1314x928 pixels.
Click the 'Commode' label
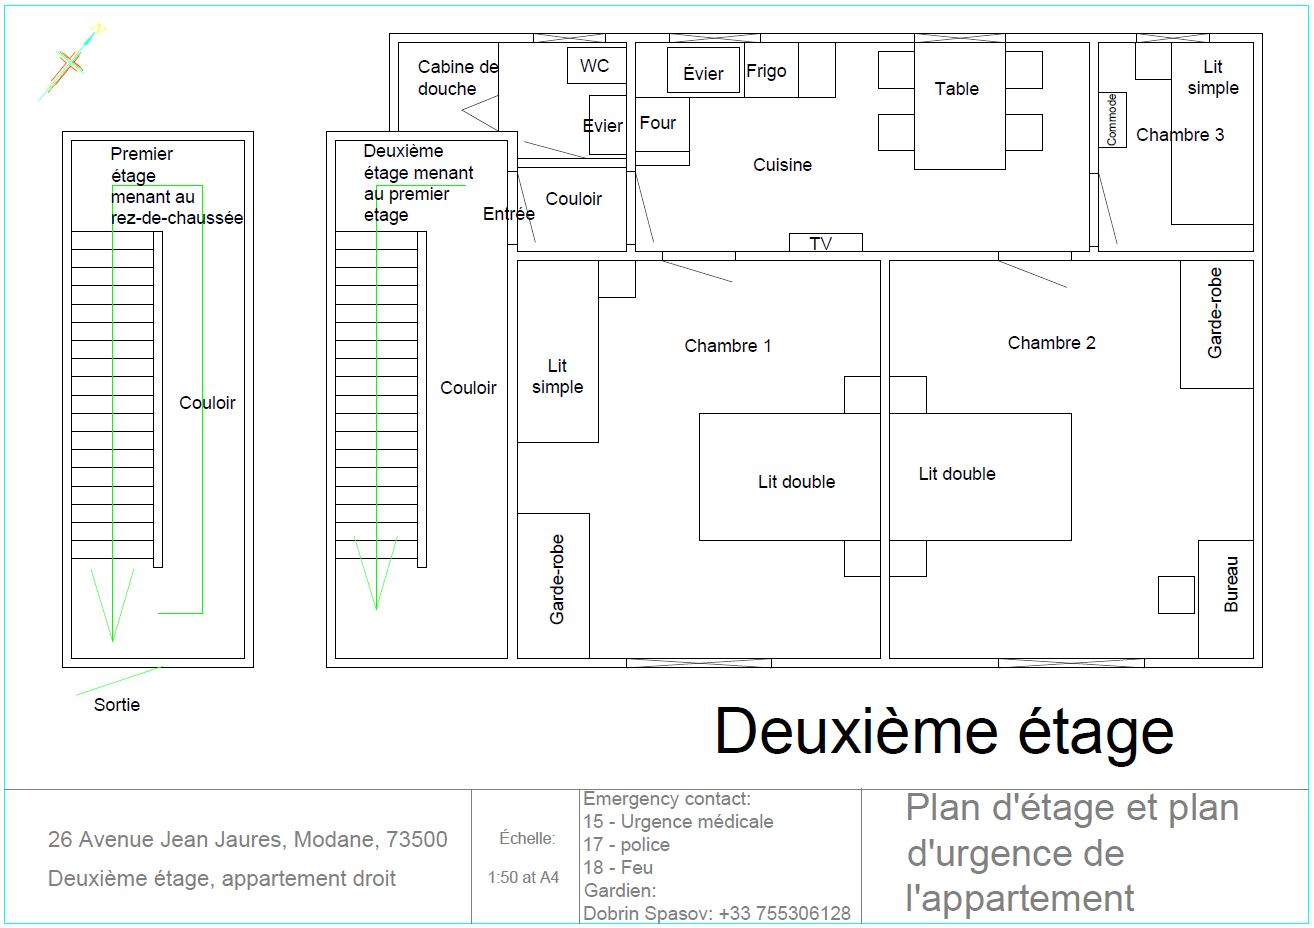(x=1111, y=120)
